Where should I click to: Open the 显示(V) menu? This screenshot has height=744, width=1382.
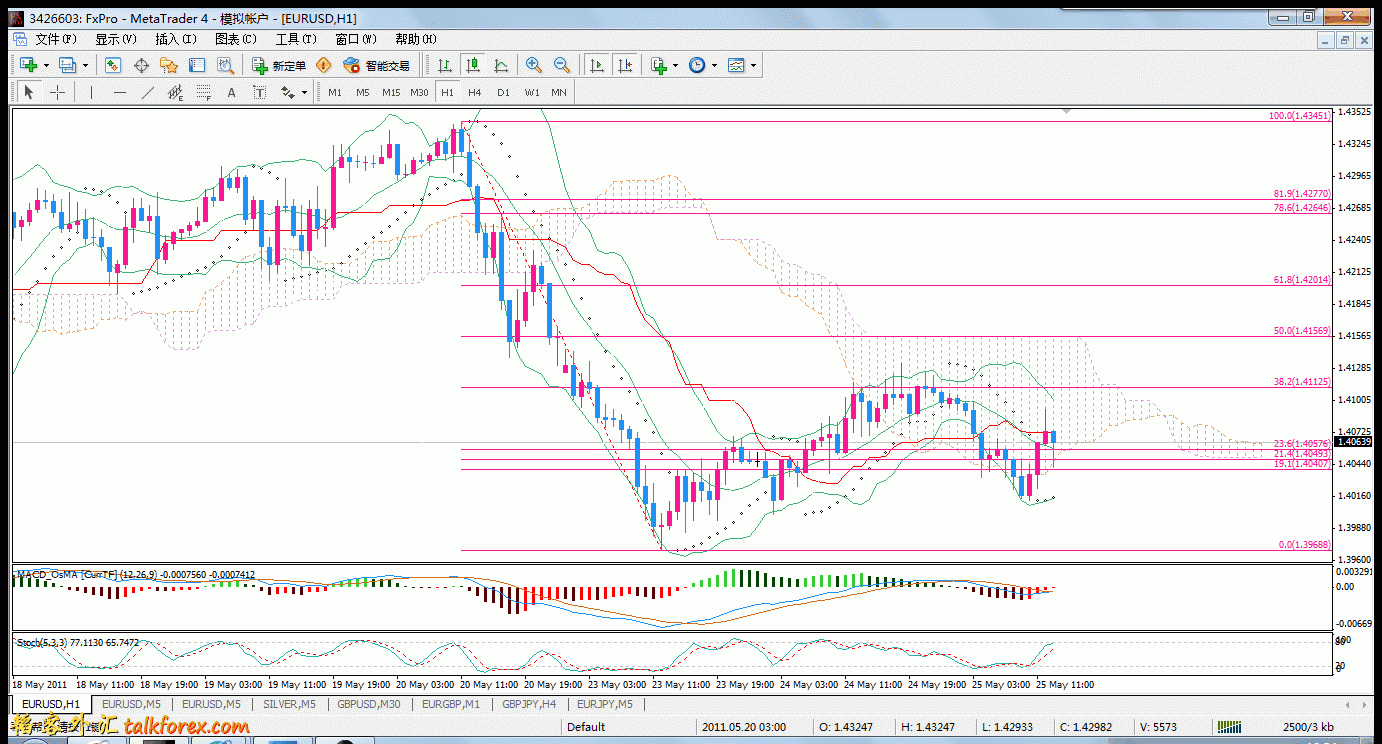click(x=116, y=39)
